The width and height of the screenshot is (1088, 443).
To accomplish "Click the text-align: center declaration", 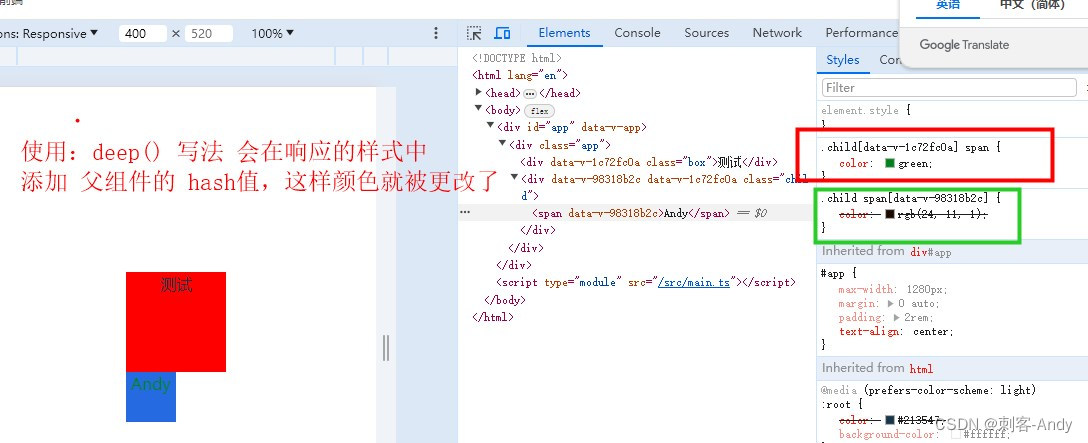I will pyautogui.click(x=896, y=332).
